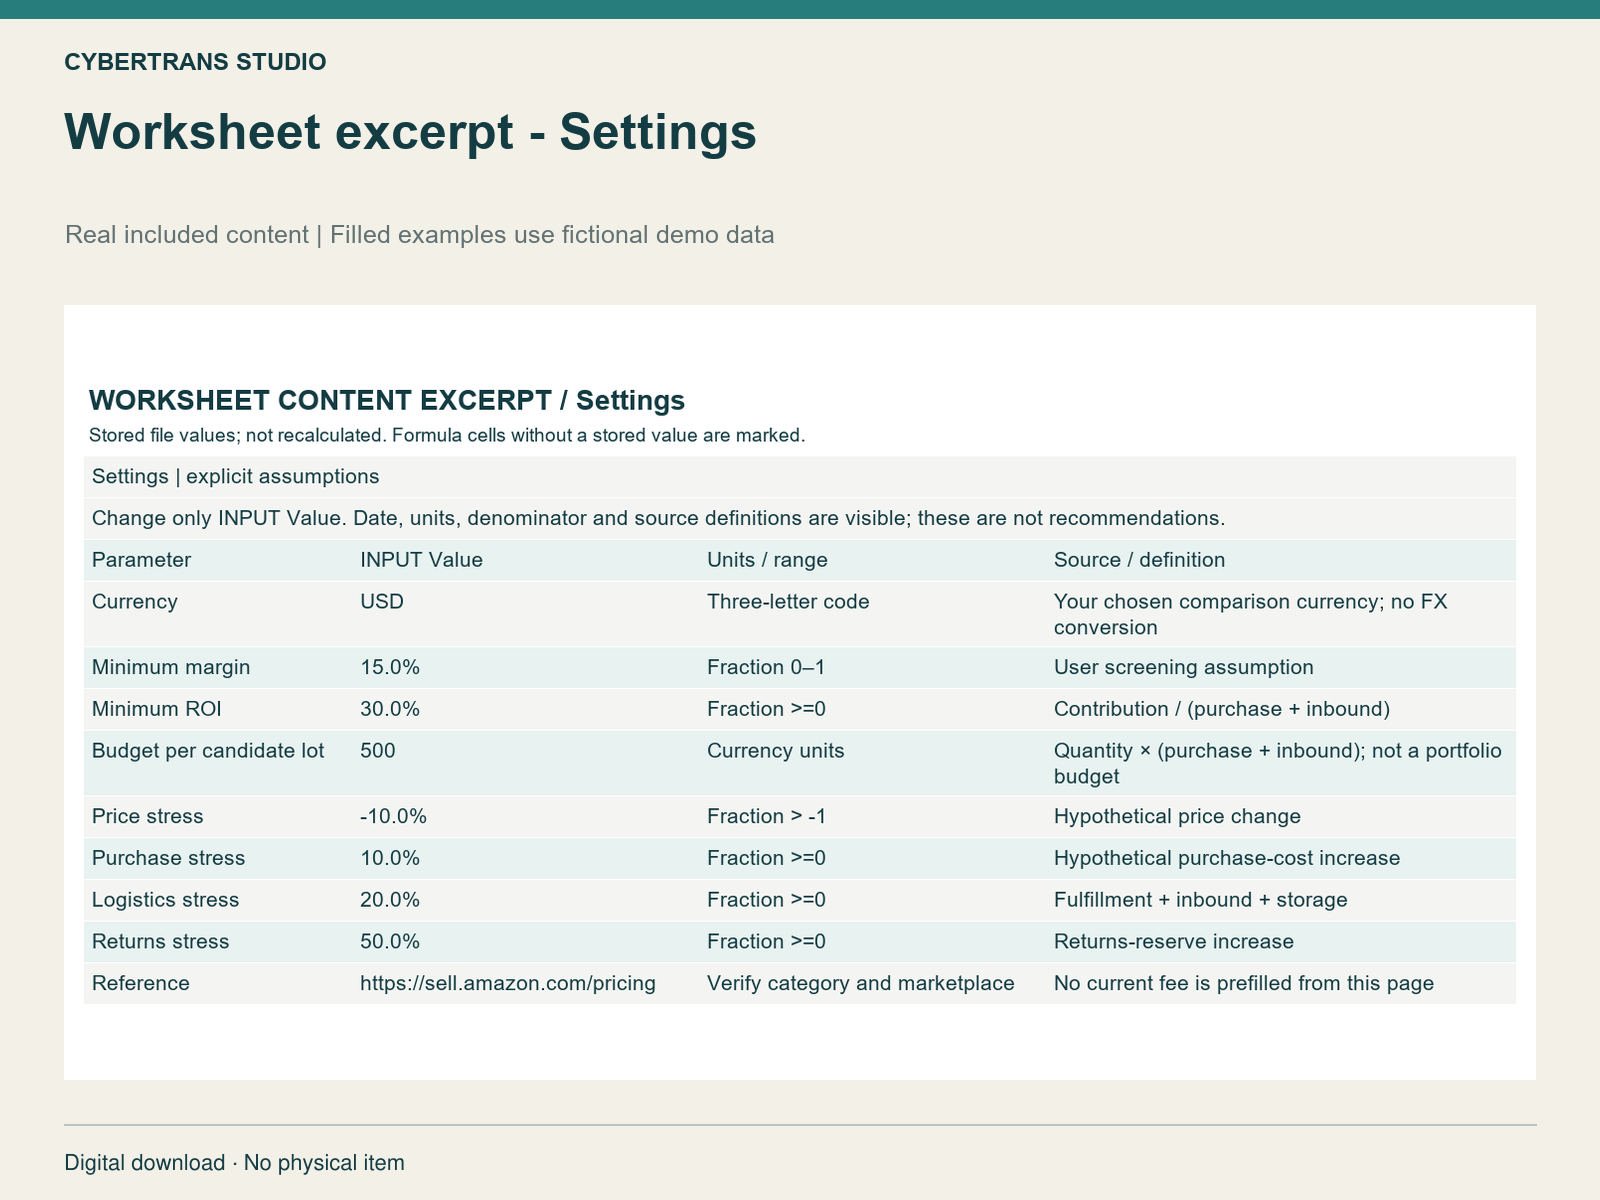The width and height of the screenshot is (1600, 1200).
Task: Click the 10.0% purchase stress value
Action: click(x=390, y=859)
